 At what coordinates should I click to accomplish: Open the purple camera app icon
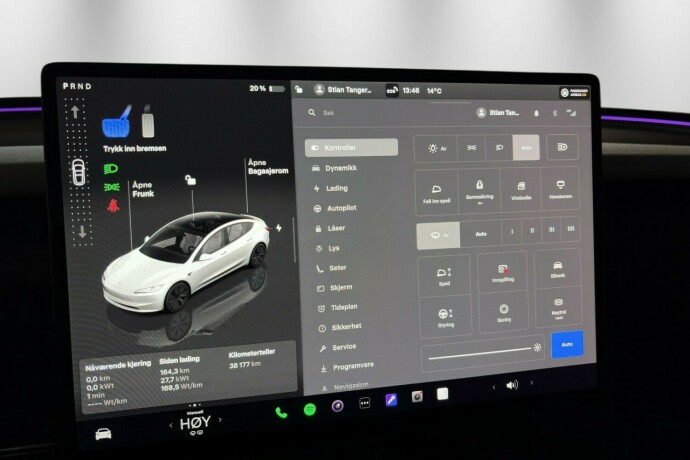[x=338, y=406]
